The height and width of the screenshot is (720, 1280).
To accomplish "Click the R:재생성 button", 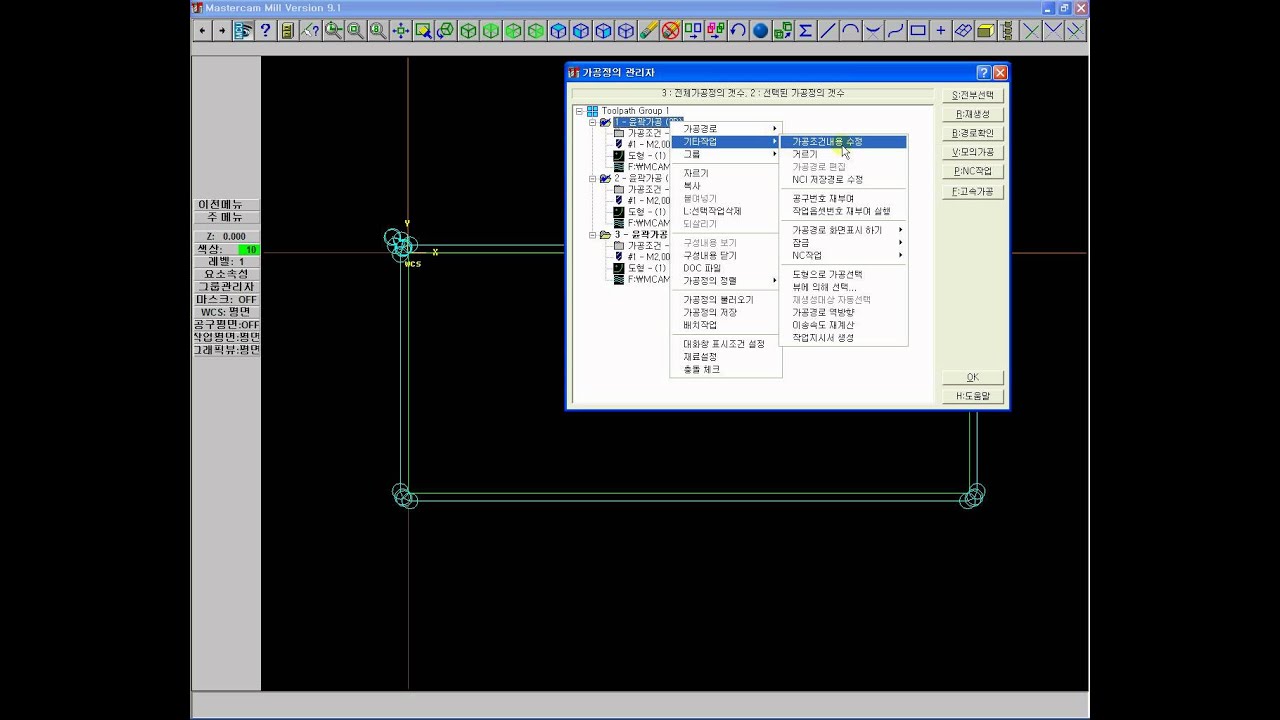I will pos(973,114).
